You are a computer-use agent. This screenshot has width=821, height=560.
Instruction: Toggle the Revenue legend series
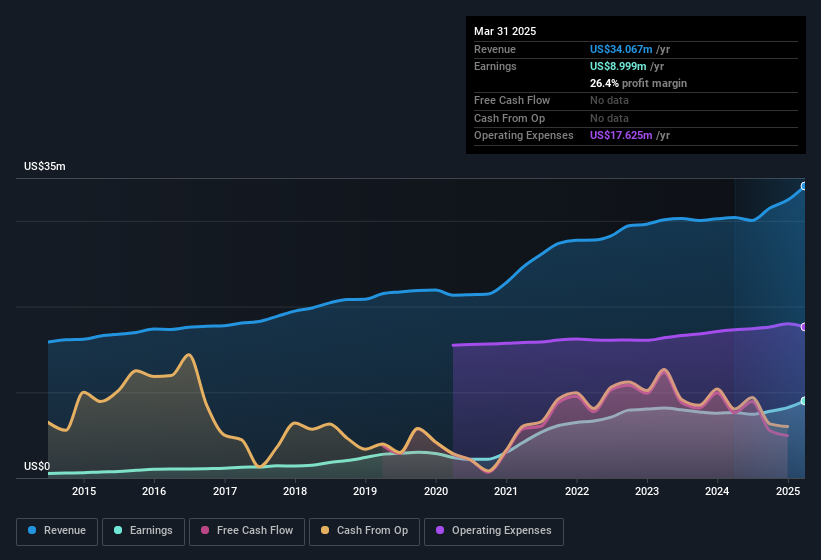click(x=57, y=531)
